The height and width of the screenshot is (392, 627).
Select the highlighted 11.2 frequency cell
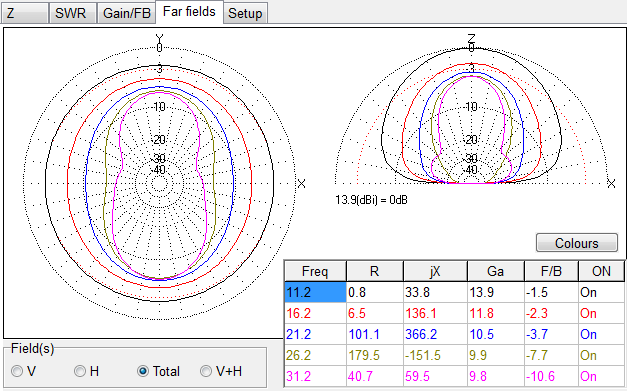pos(315,292)
